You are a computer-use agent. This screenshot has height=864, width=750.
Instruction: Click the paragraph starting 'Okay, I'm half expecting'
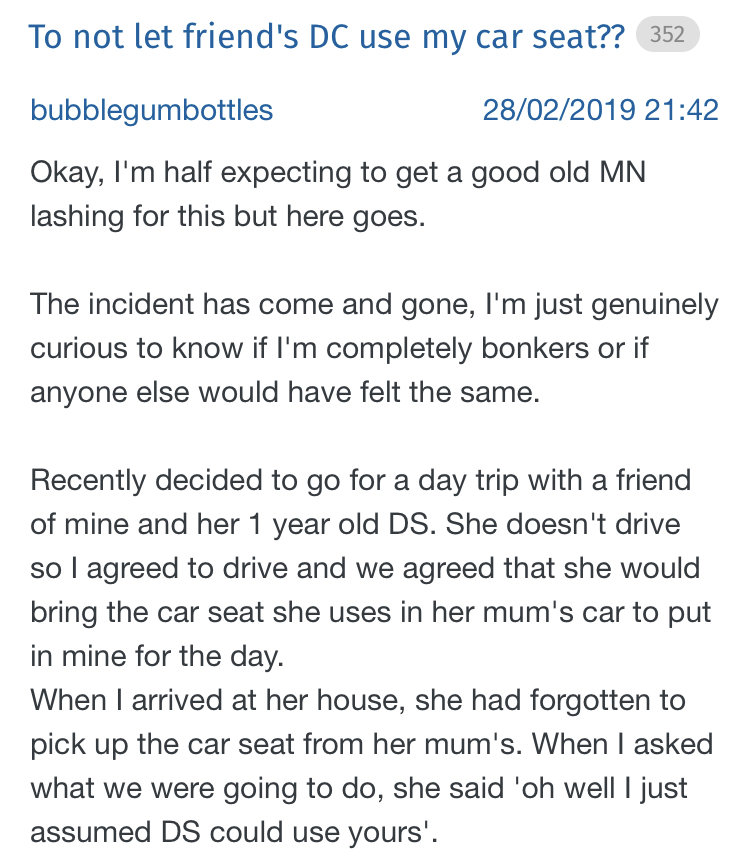338,194
